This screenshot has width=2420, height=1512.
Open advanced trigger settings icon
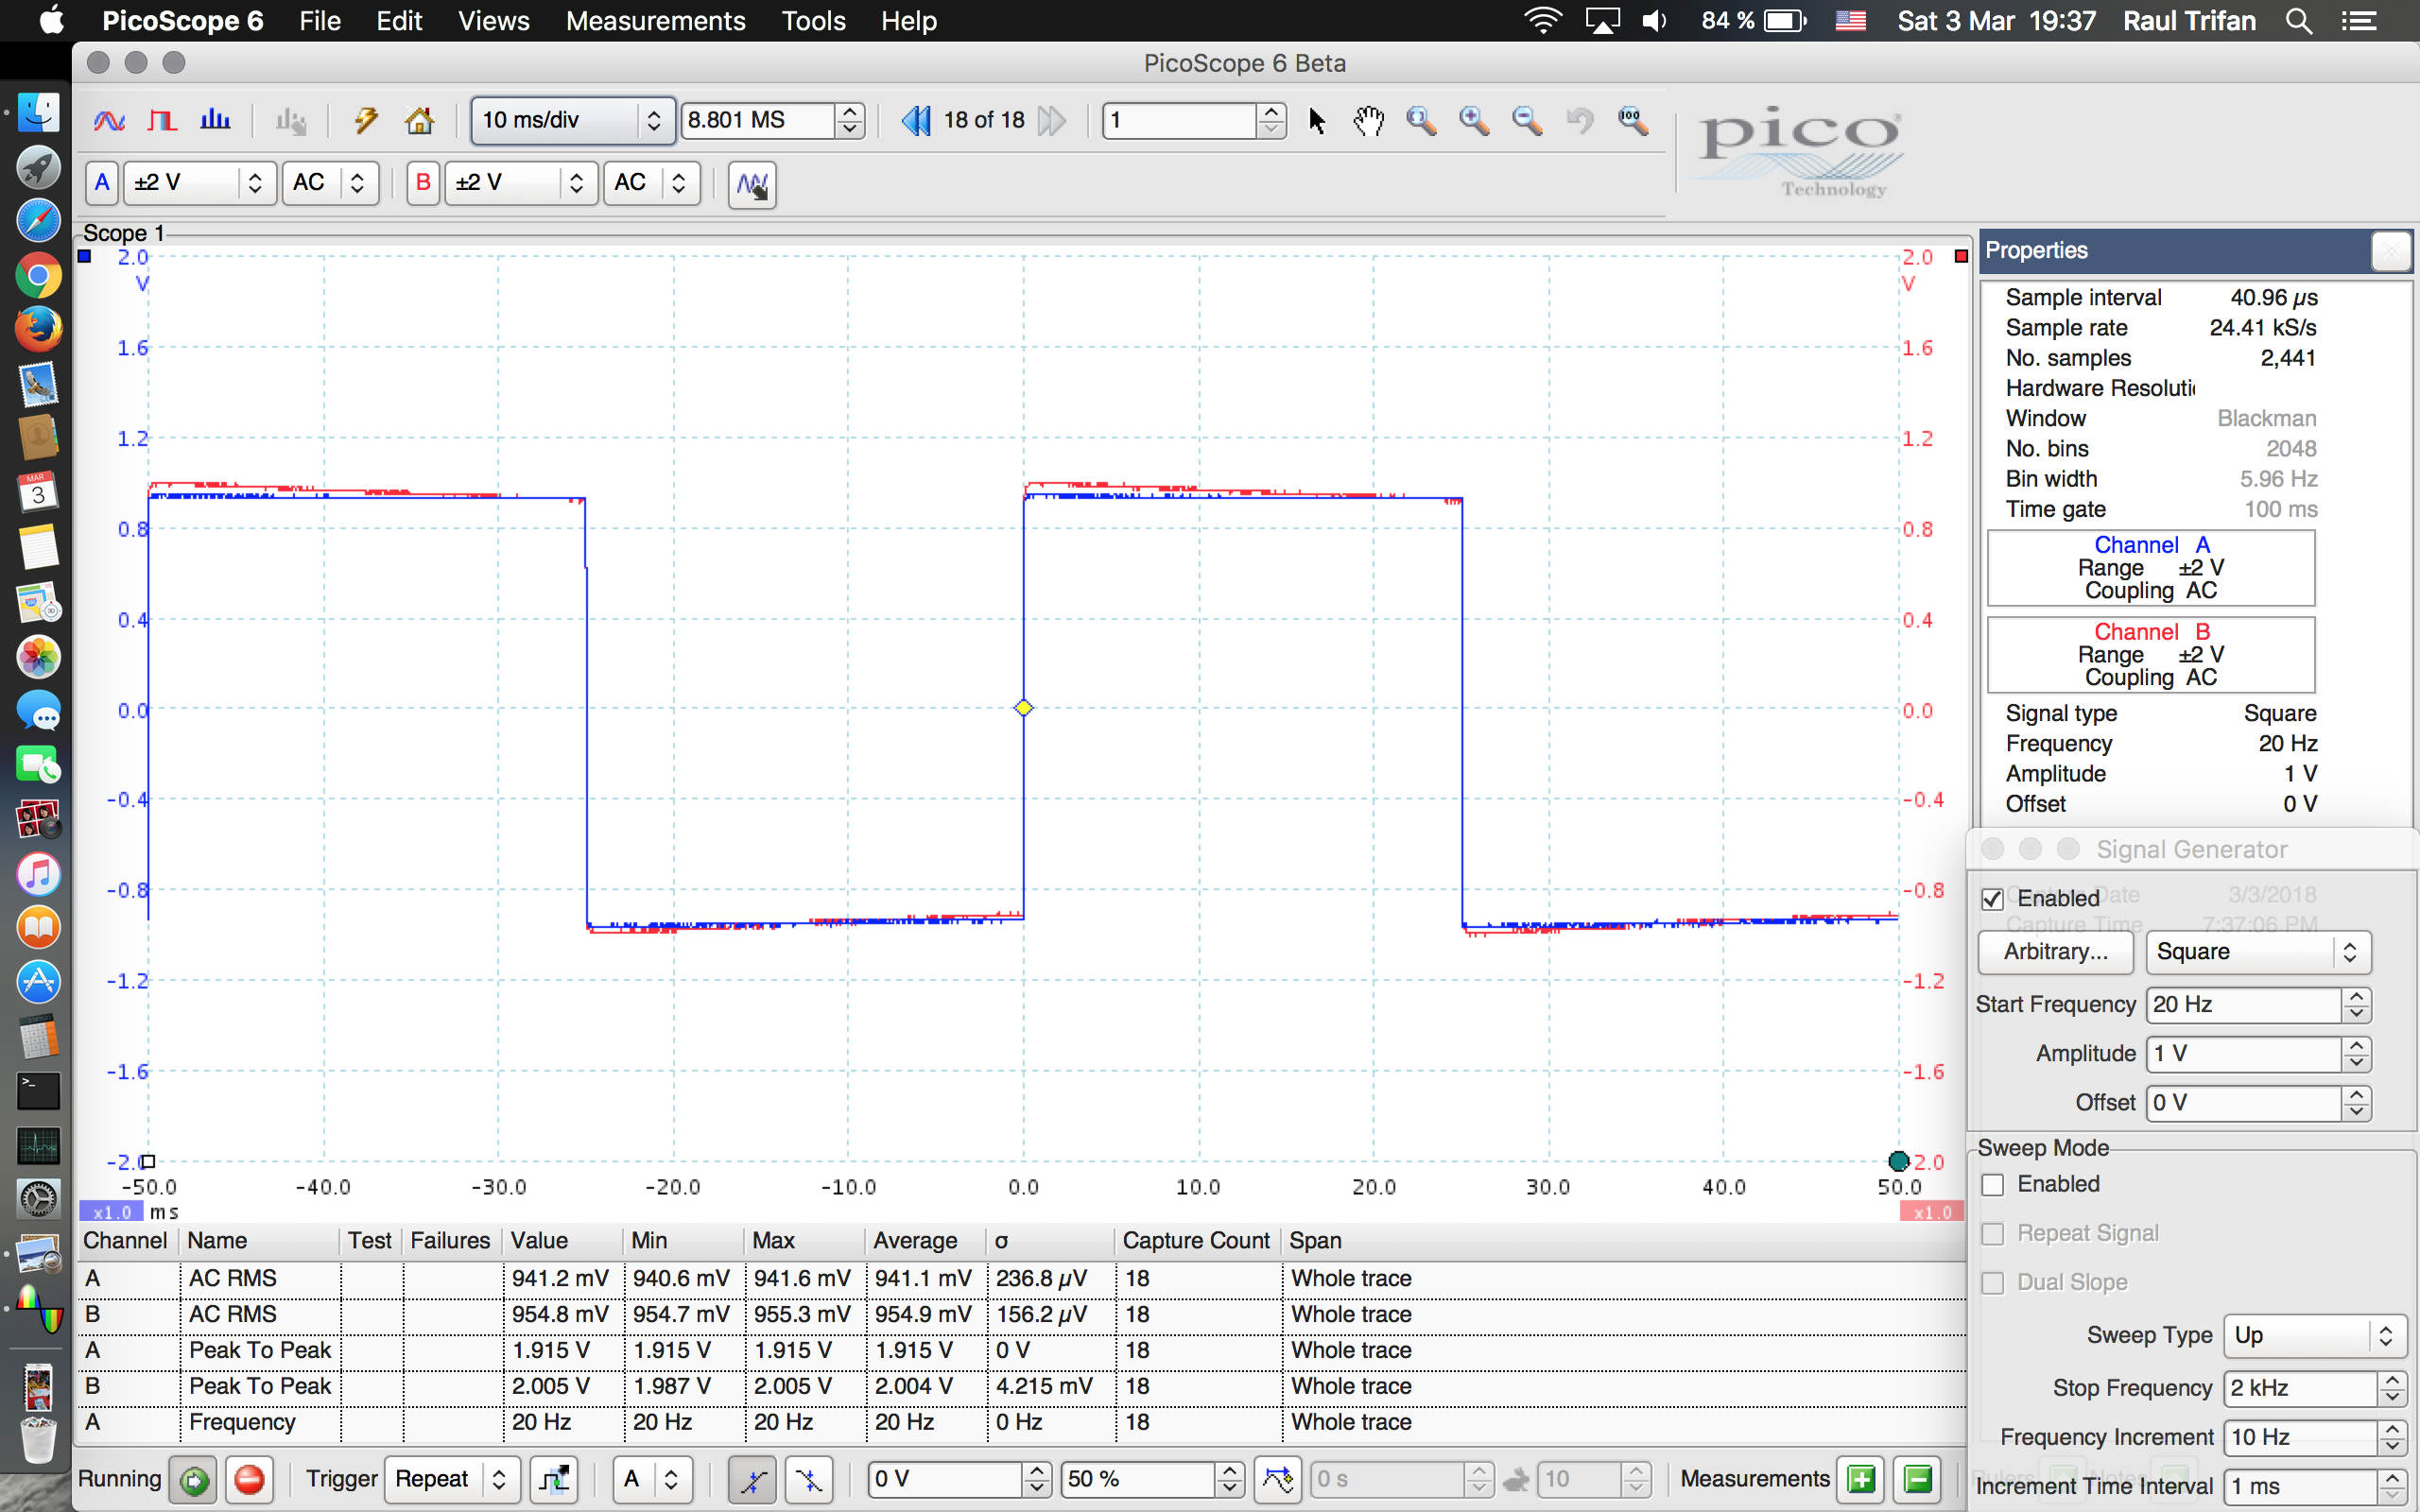click(553, 1480)
